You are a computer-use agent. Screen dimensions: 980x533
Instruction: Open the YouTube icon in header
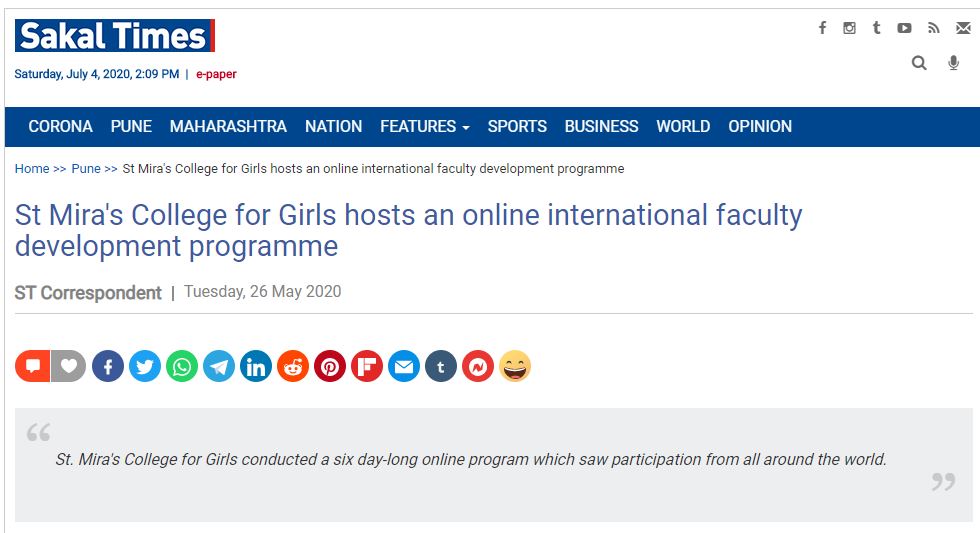pyautogui.click(x=904, y=28)
